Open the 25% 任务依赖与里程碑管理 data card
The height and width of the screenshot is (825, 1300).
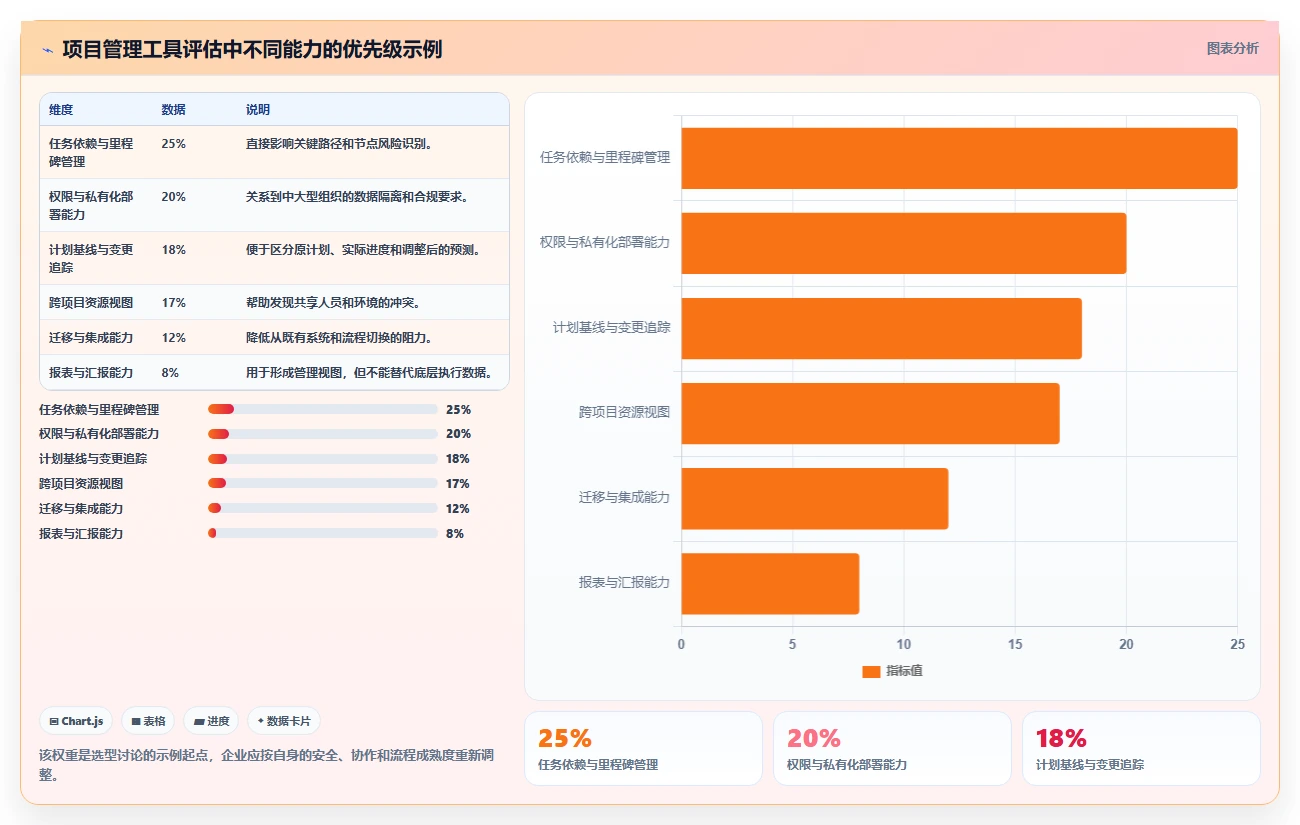643,748
